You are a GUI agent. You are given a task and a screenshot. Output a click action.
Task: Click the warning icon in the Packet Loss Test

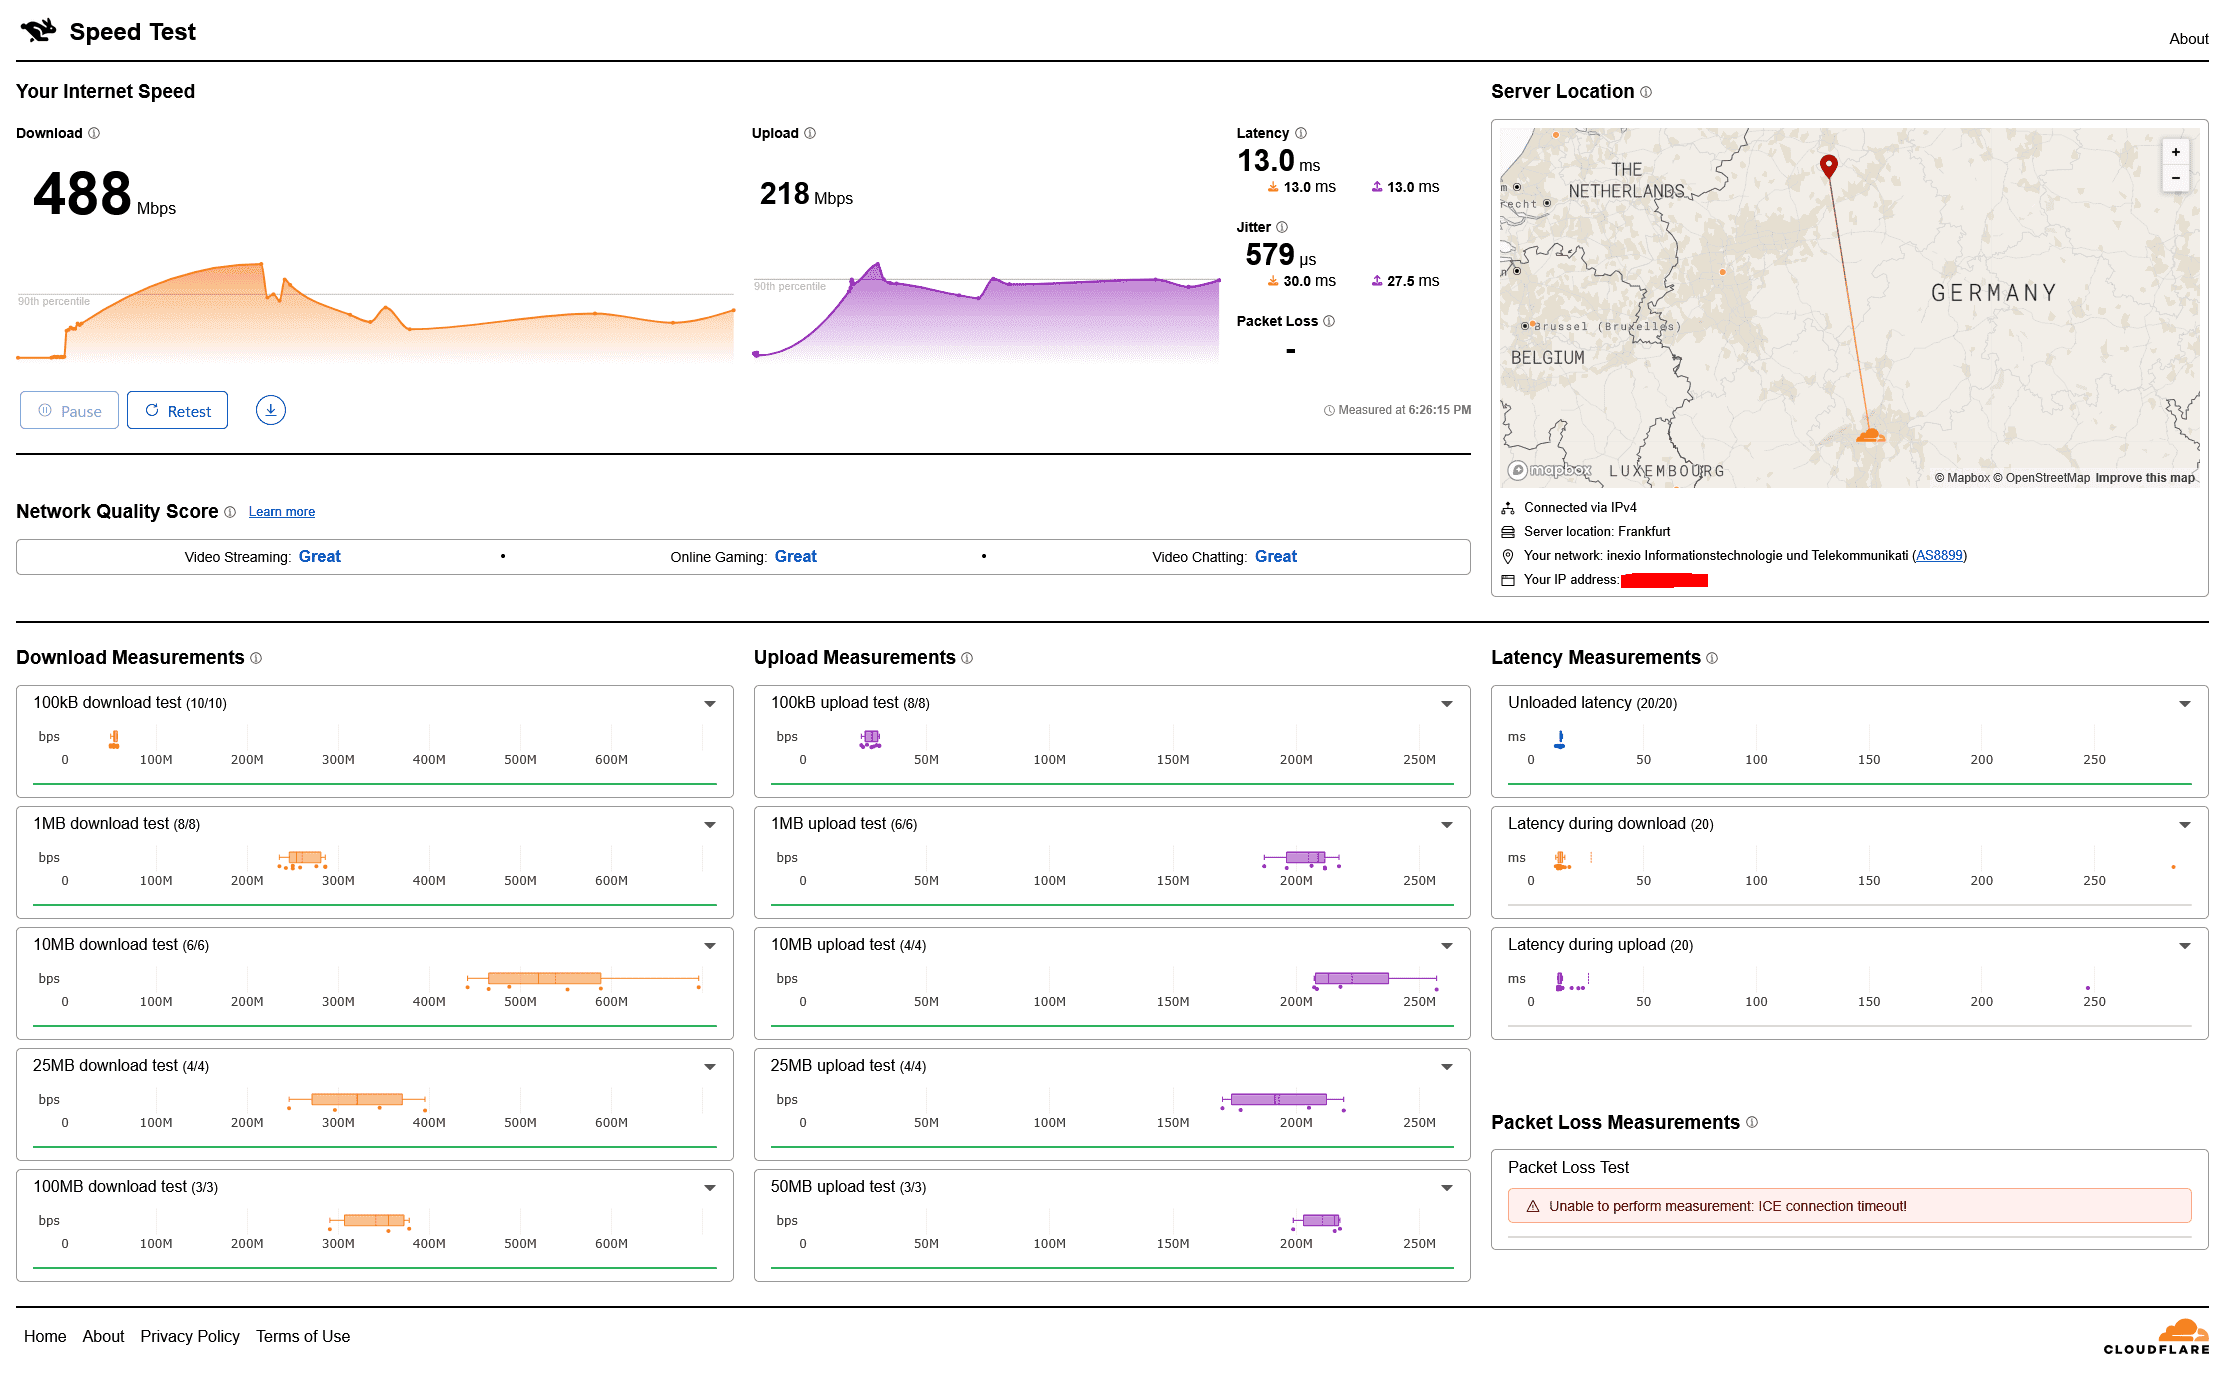[1533, 1206]
